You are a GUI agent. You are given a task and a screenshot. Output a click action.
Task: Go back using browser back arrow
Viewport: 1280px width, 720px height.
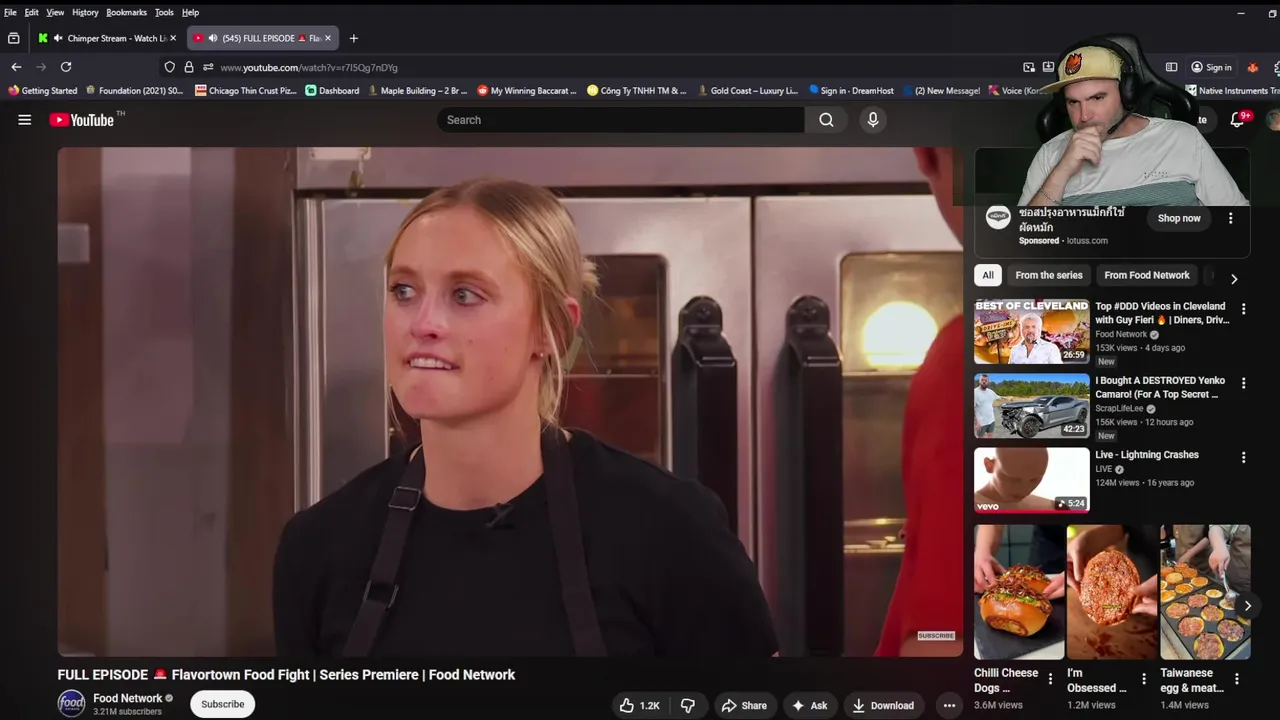click(x=16, y=67)
